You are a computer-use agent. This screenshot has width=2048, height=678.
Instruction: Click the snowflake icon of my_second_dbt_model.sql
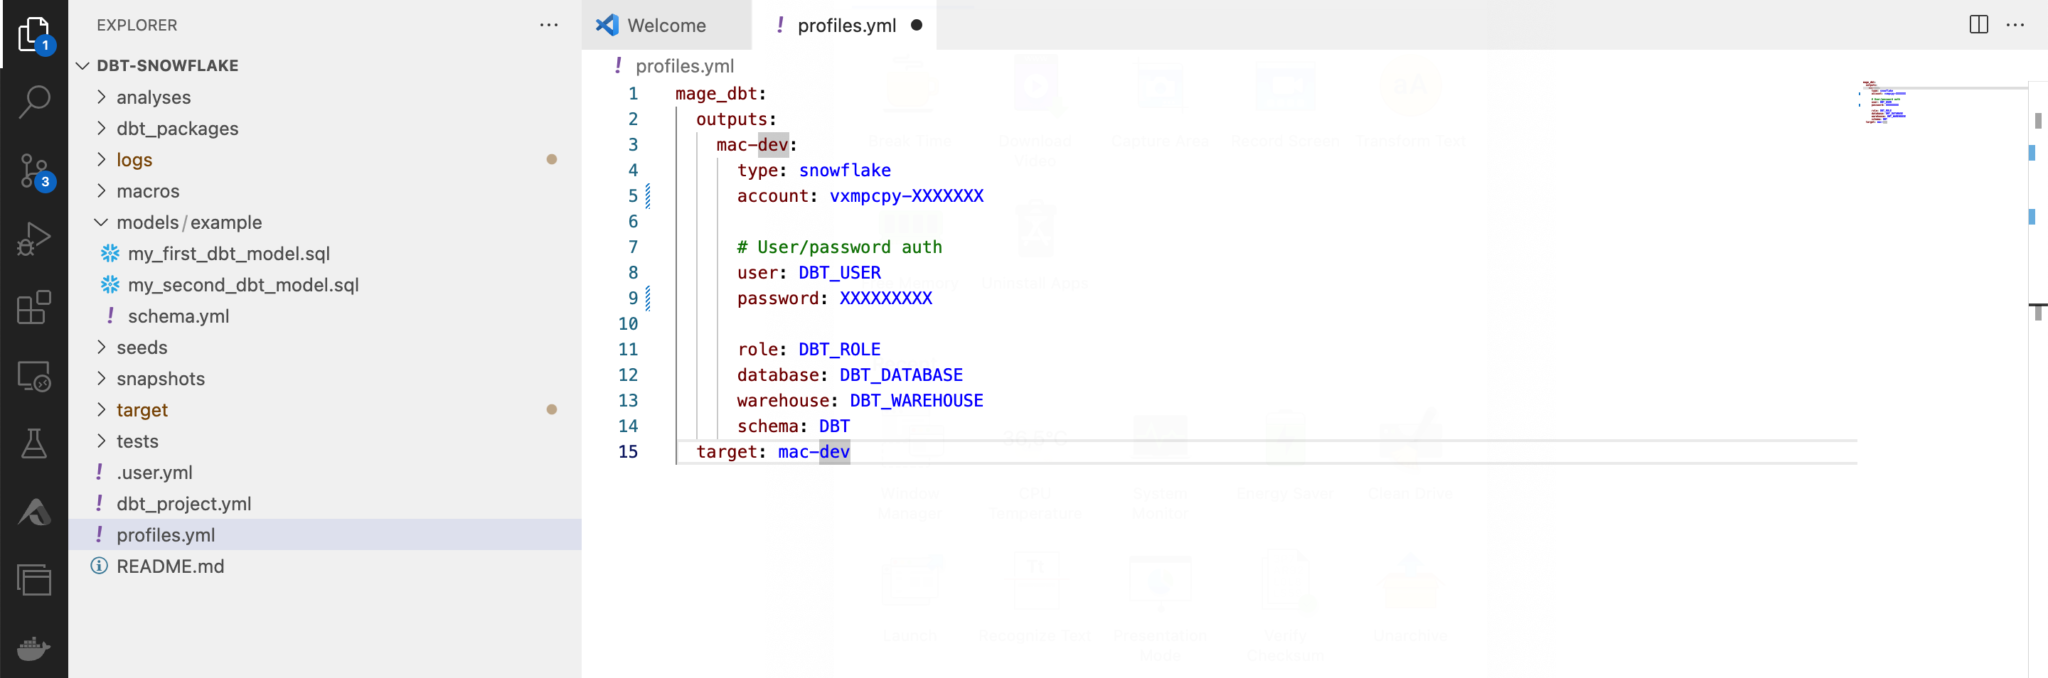(110, 284)
